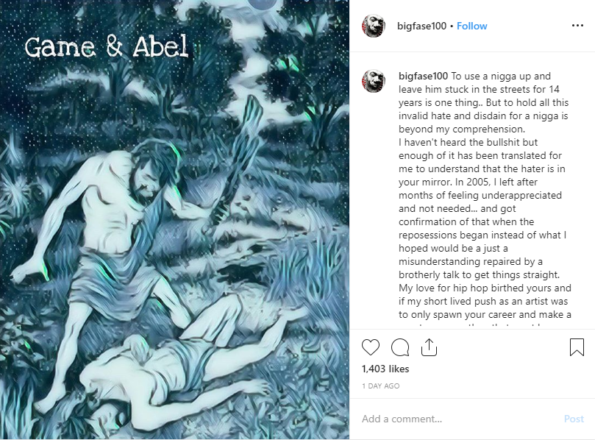The width and height of the screenshot is (595, 440).
Task: Save the post with the bookmark icon
Action: [x=577, y=347]
